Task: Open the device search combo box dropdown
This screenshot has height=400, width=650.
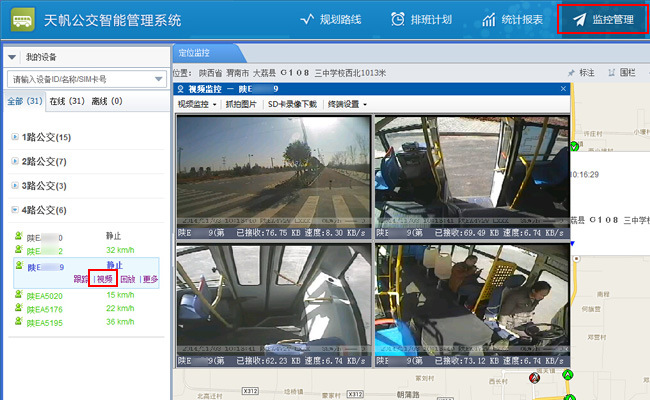Action: tap(160, 79)
